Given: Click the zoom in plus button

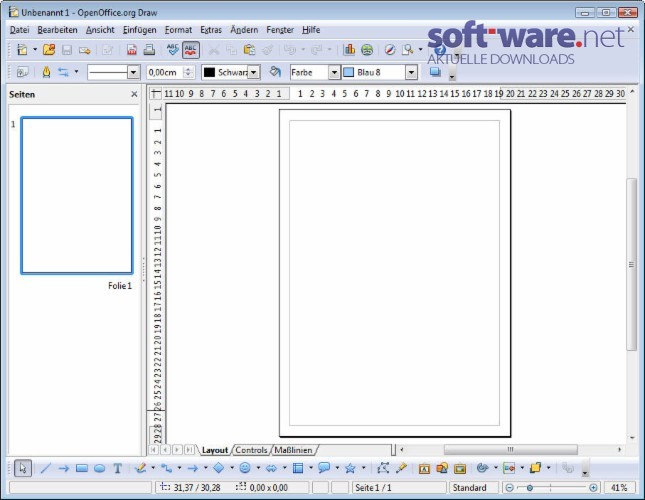Looking at the screenshot, I should click(x=593, y=488).
